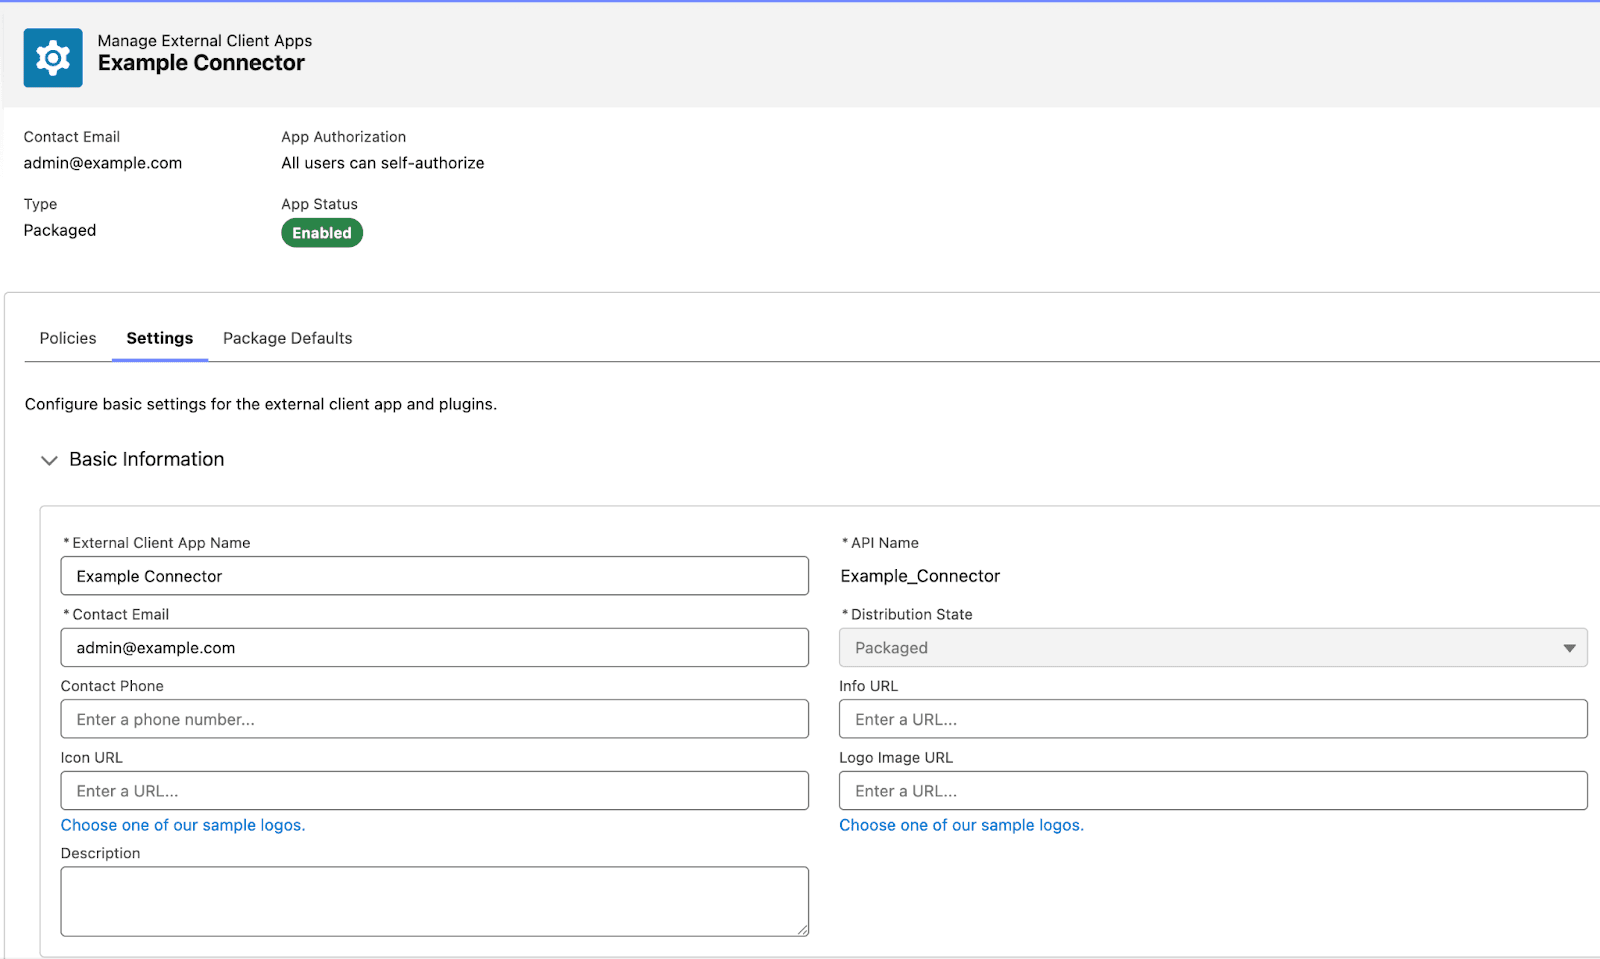
Task: Collapse the Basic Information section chevron
Action: [49, 460]
